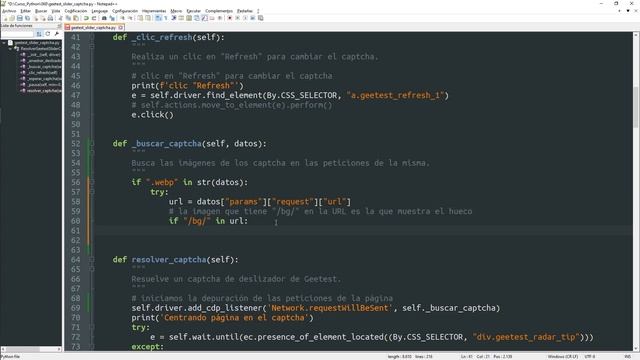Image resolution: width=640 pixels, height=360 pixels.
Task: Click the Start Recording macro icon
Action: coord(229,18)
